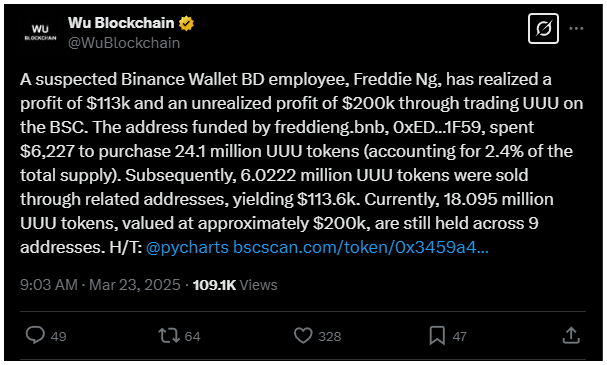607x365 pixels.
Task: Open the @WuBlockchain handle link
Action: (124, 43)
